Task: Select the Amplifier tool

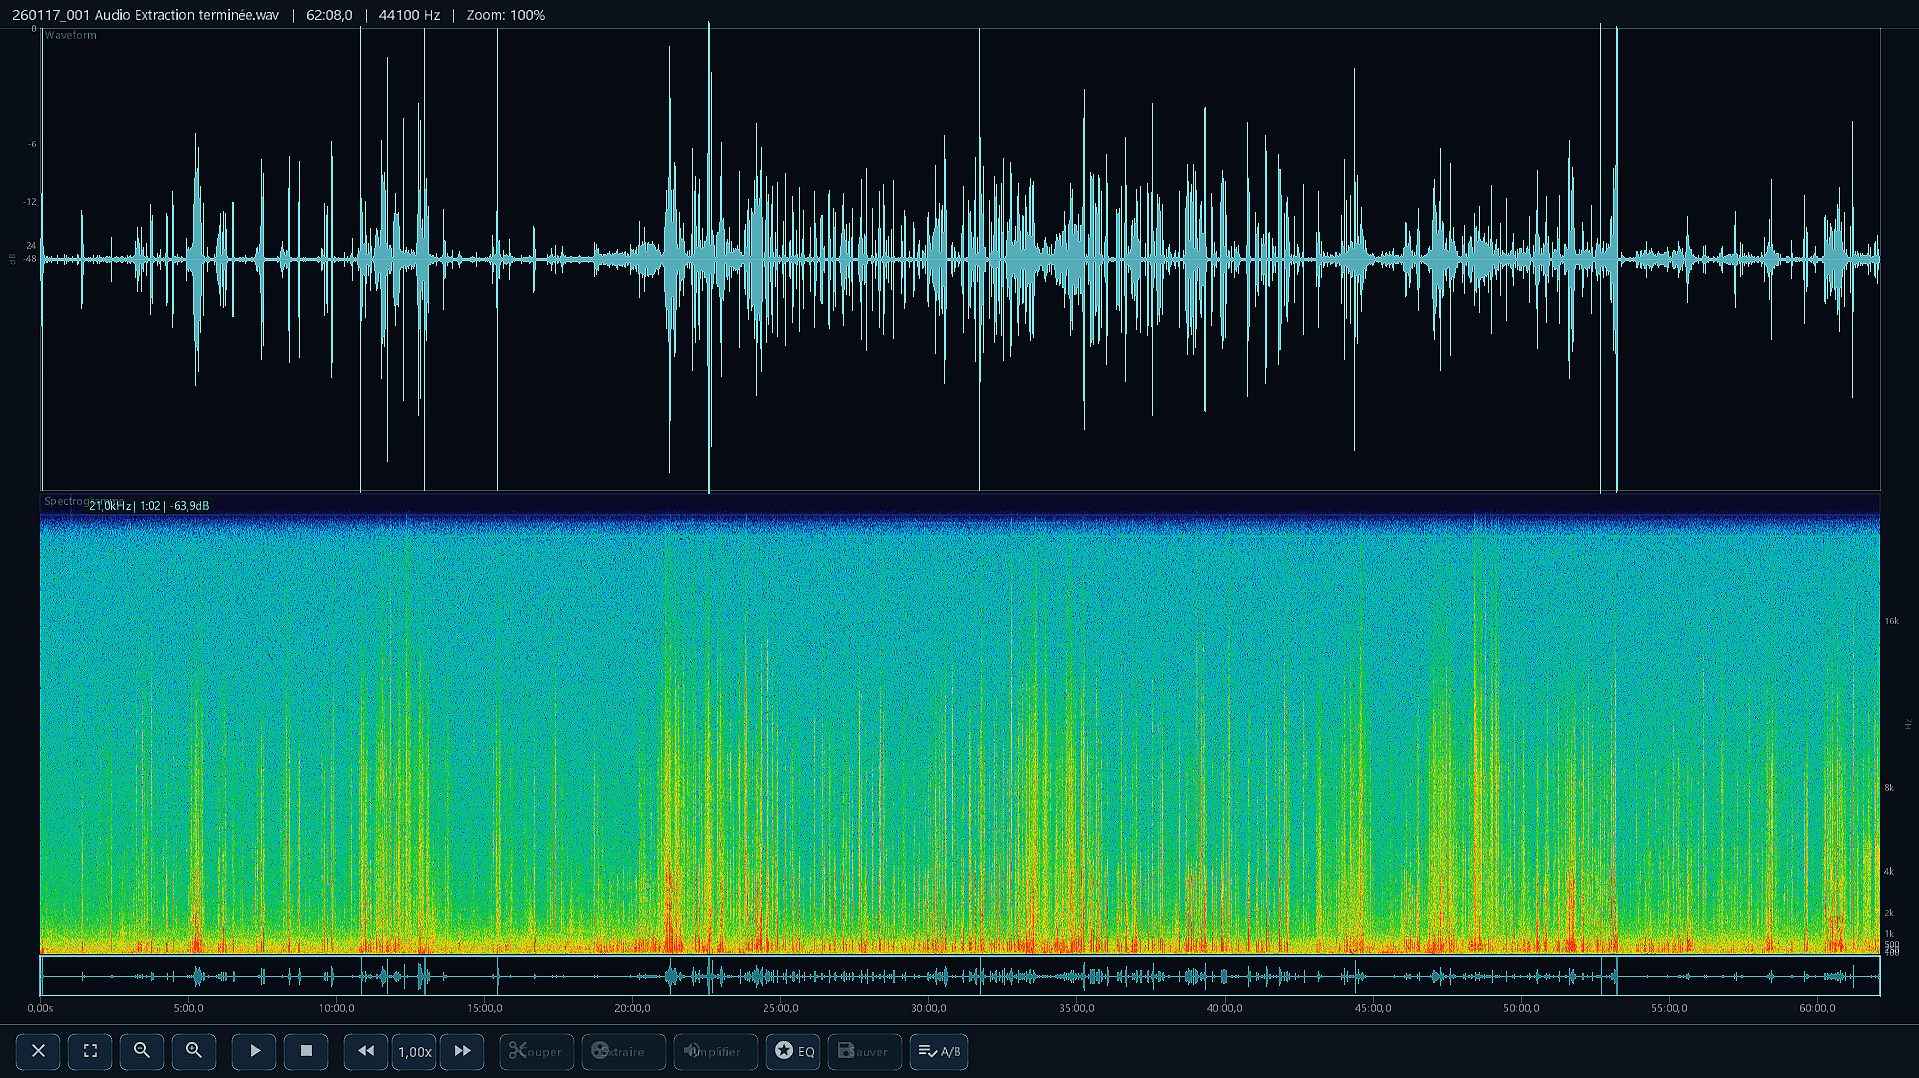Action: click(x=715, y=1051)
